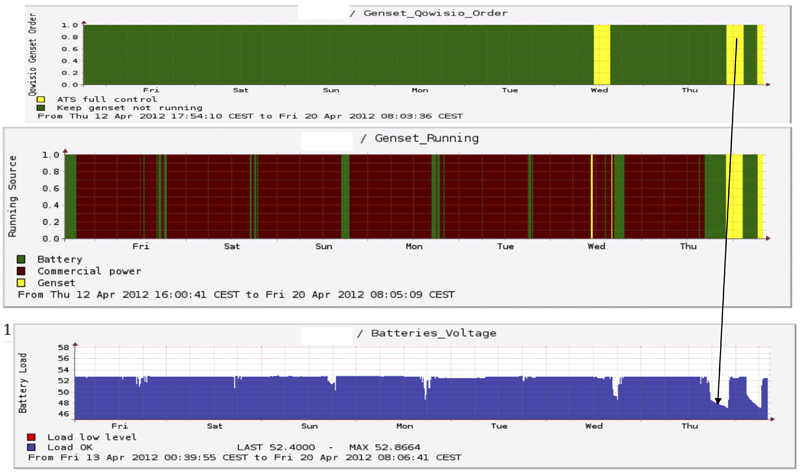800x472 pixels.
Task: Click the 'Commercial power' legend label
Action: pos(89,271)
